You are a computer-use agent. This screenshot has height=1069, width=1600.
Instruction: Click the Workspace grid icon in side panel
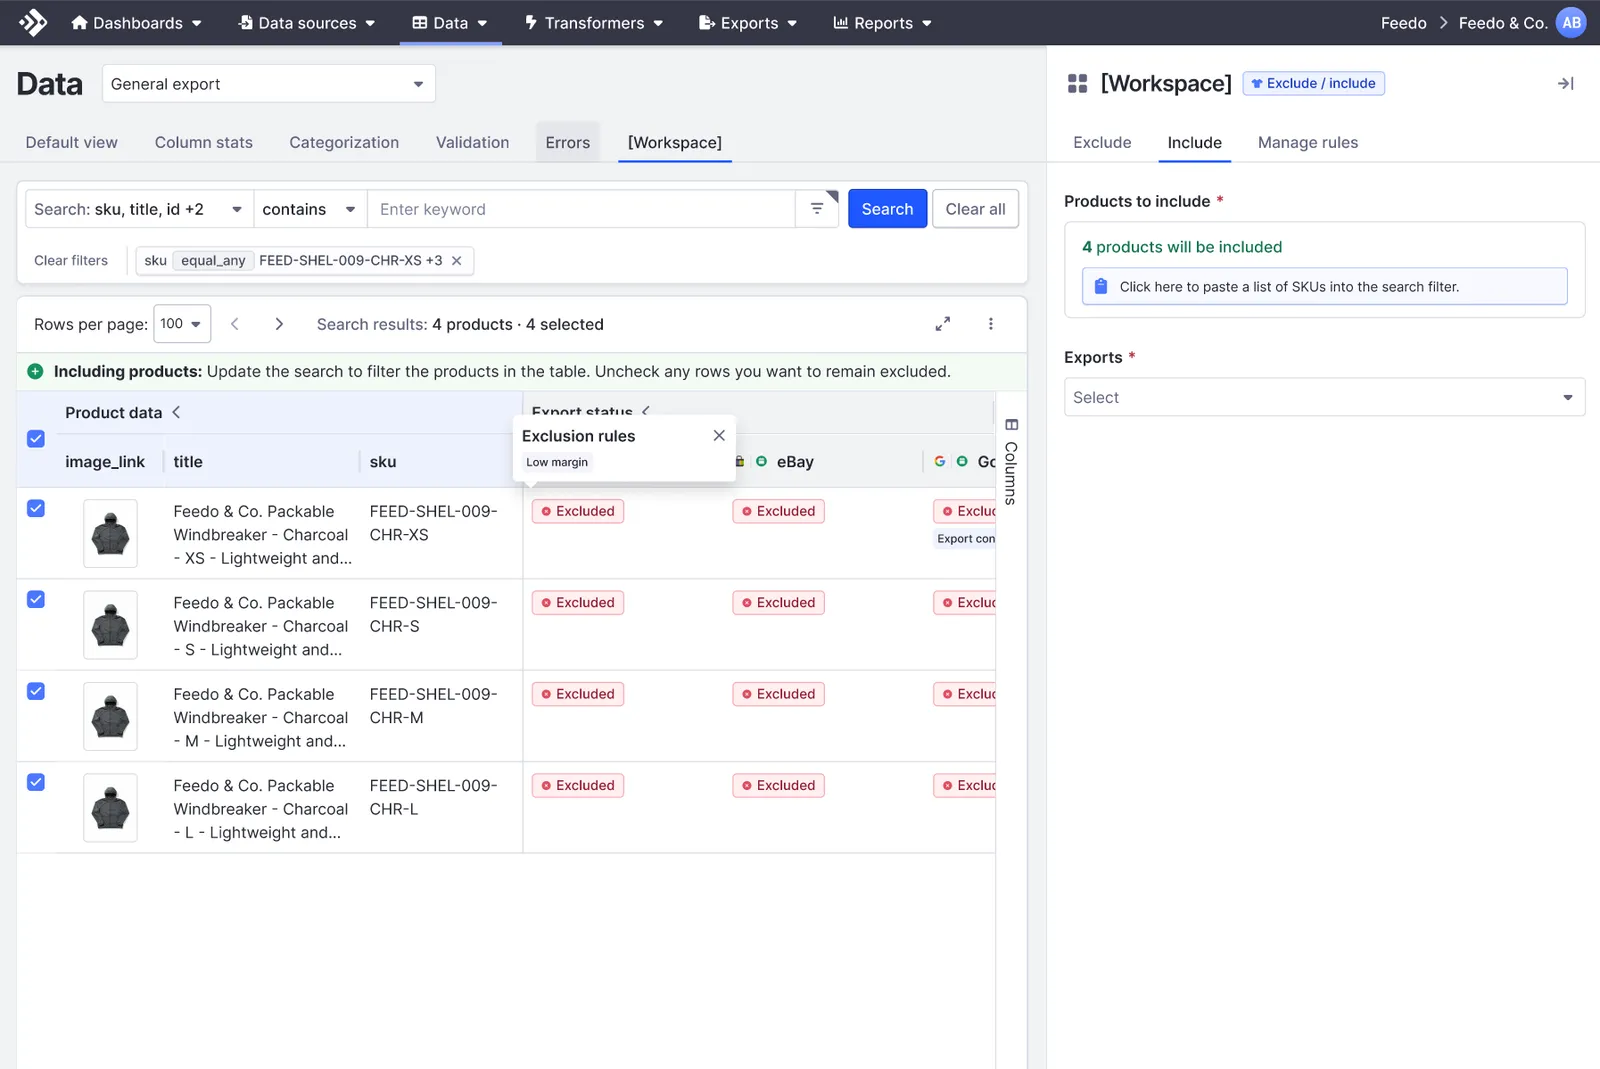pyautogui.click(x=1077, y=83)
